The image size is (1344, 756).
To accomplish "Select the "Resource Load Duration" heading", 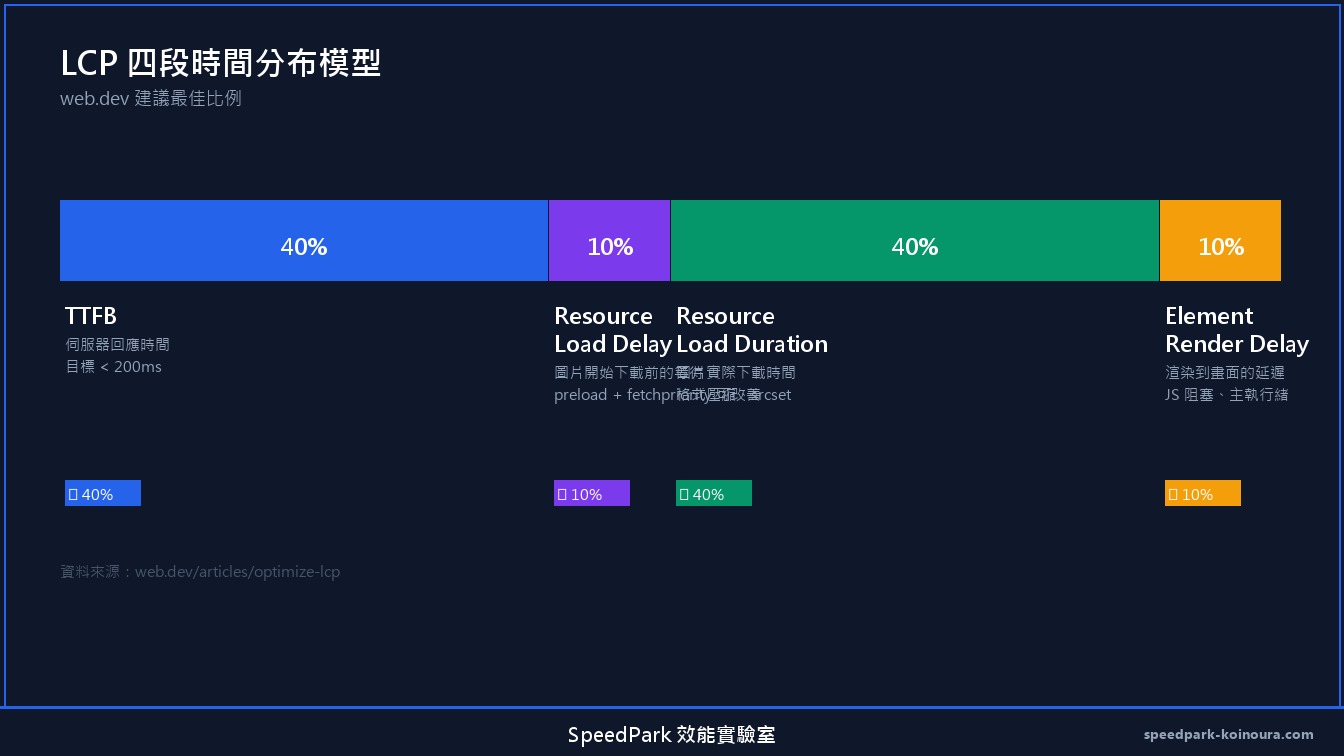I will [x=752, y=330].
